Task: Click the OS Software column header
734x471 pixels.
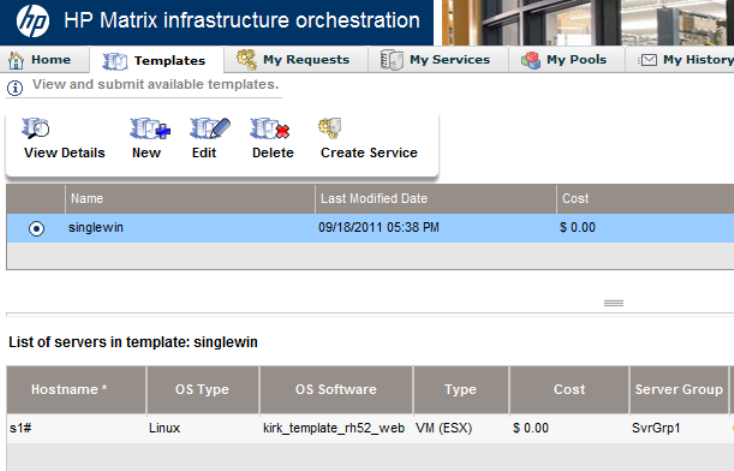Action: pyautogui.click(x=335, y=390)
